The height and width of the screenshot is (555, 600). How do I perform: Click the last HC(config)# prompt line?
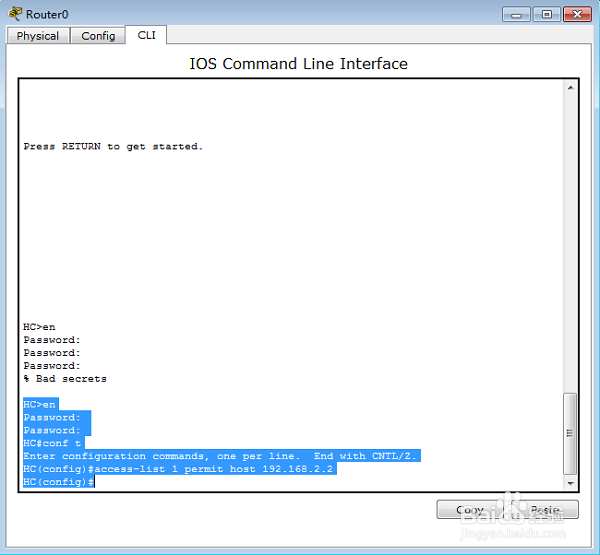click(59, 482)
